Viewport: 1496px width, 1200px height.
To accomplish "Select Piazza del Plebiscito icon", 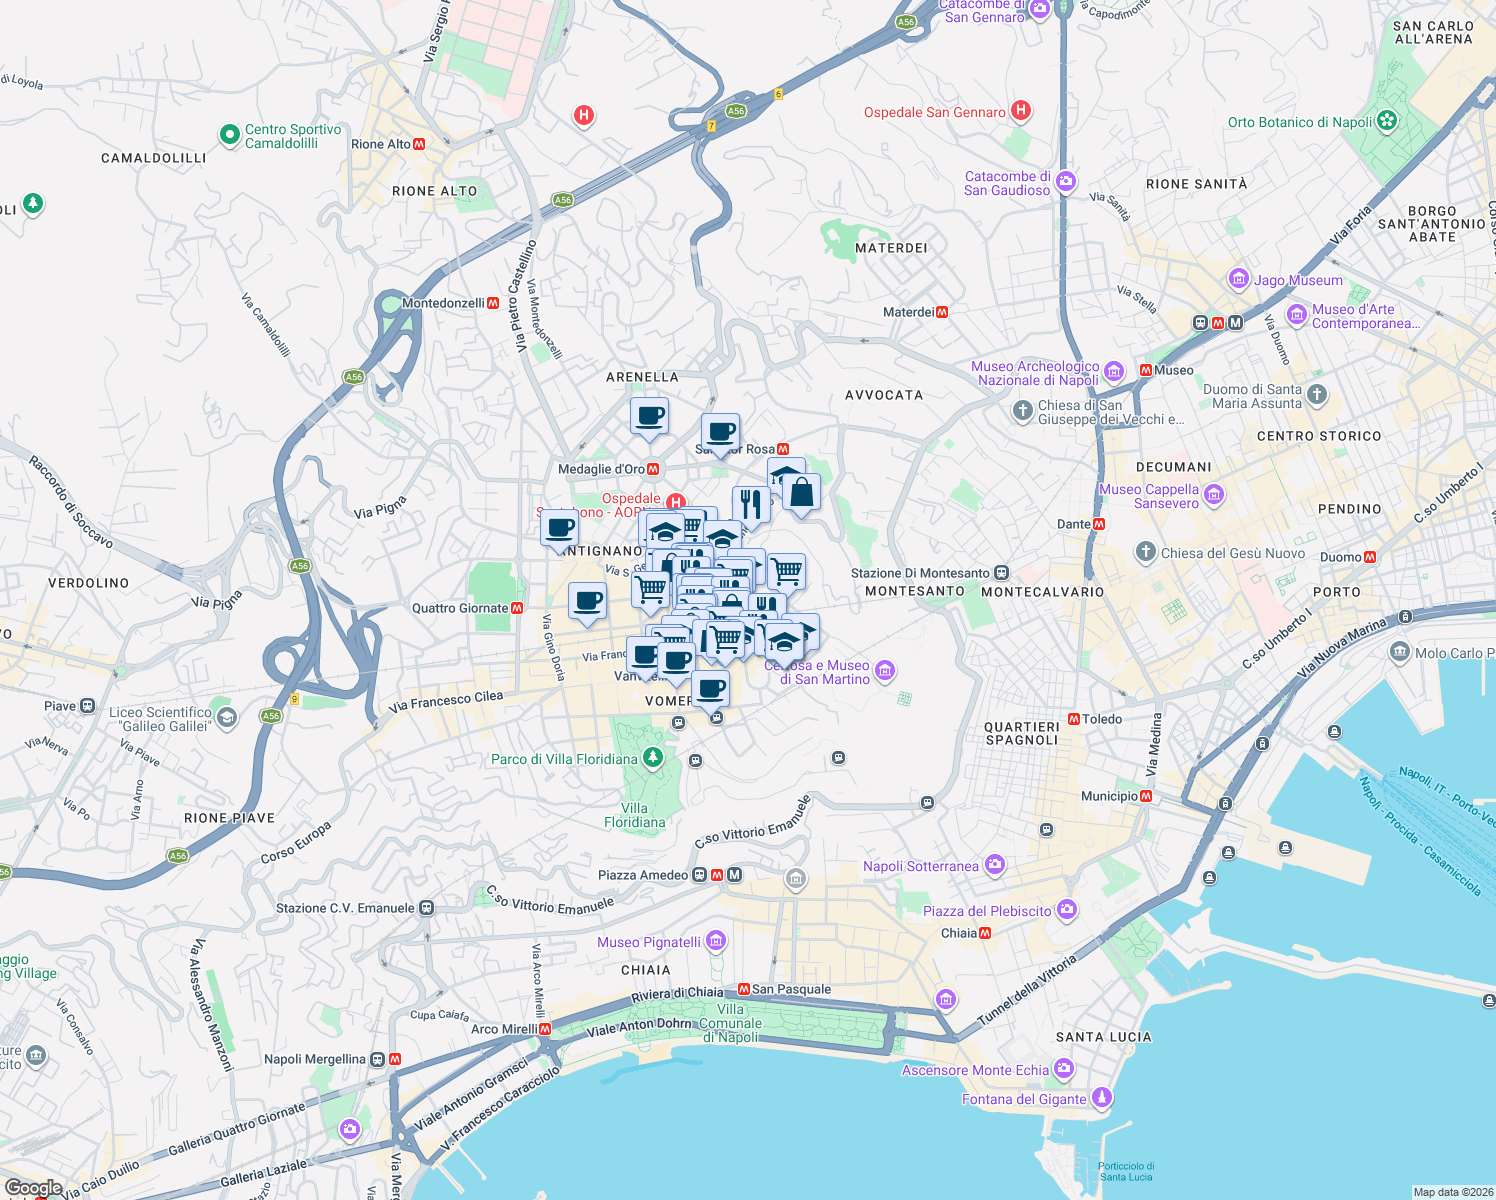I will click(x=1067, y=909).
